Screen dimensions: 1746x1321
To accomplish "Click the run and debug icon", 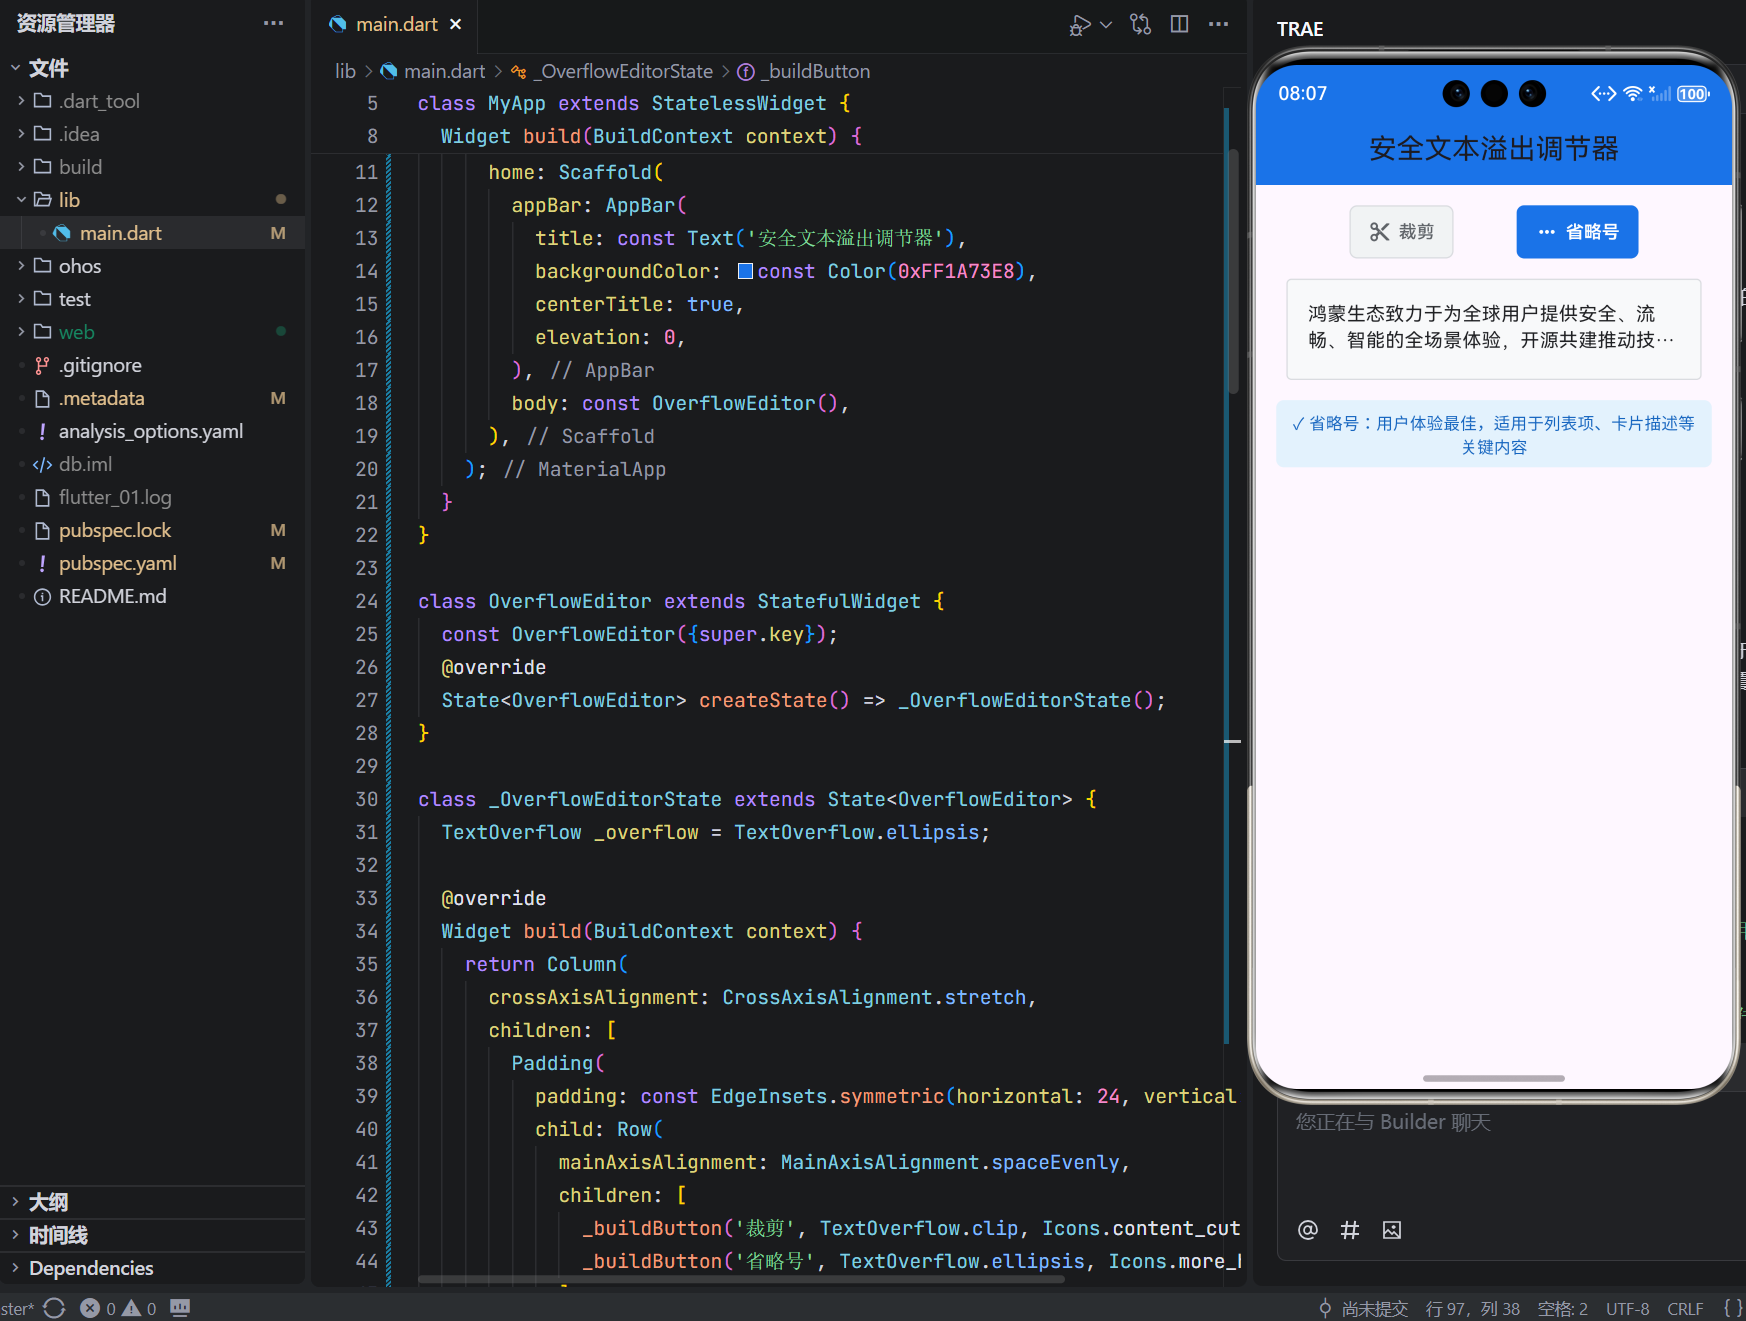I will 1080,25.
